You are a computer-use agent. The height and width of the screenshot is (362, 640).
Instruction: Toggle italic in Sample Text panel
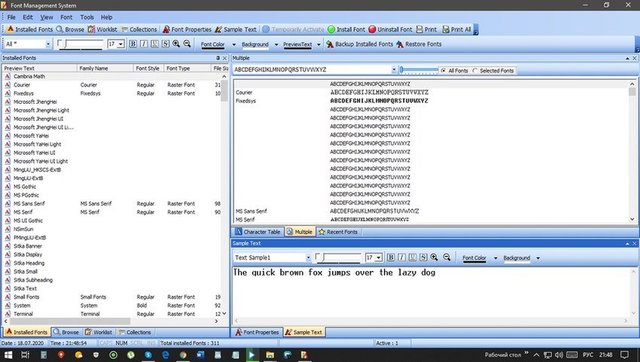coord(402,257)
